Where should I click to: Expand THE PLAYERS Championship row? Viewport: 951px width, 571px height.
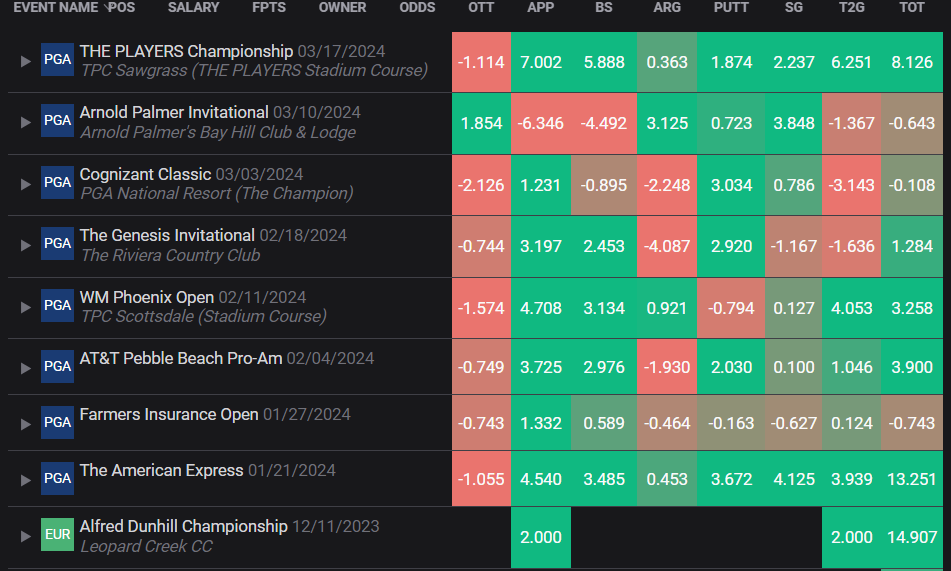click(x=25, y=61)
